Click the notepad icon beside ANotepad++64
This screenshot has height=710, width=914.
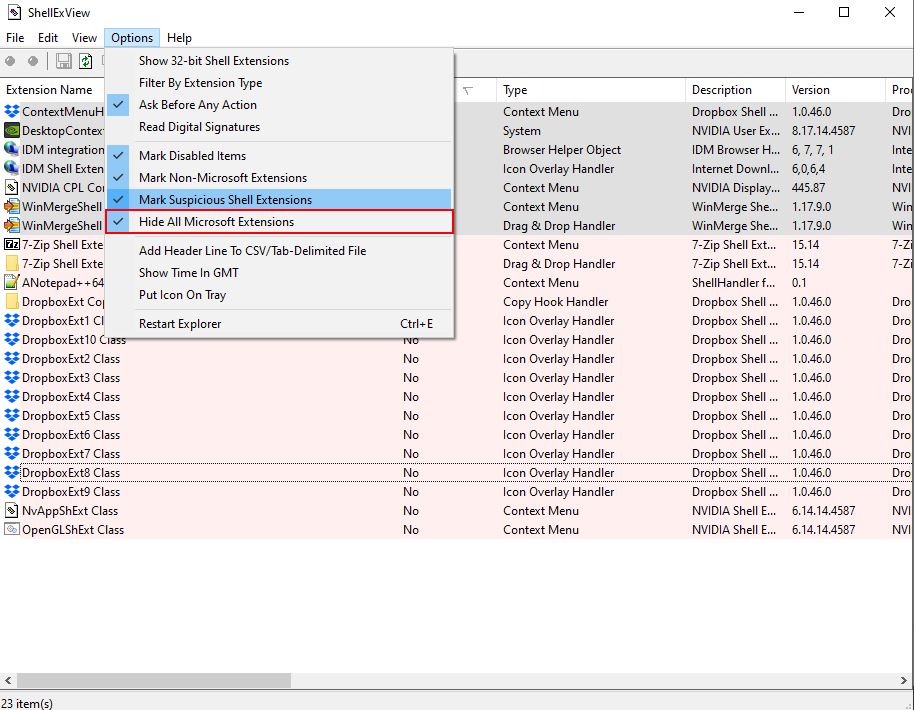pos(12,283)
